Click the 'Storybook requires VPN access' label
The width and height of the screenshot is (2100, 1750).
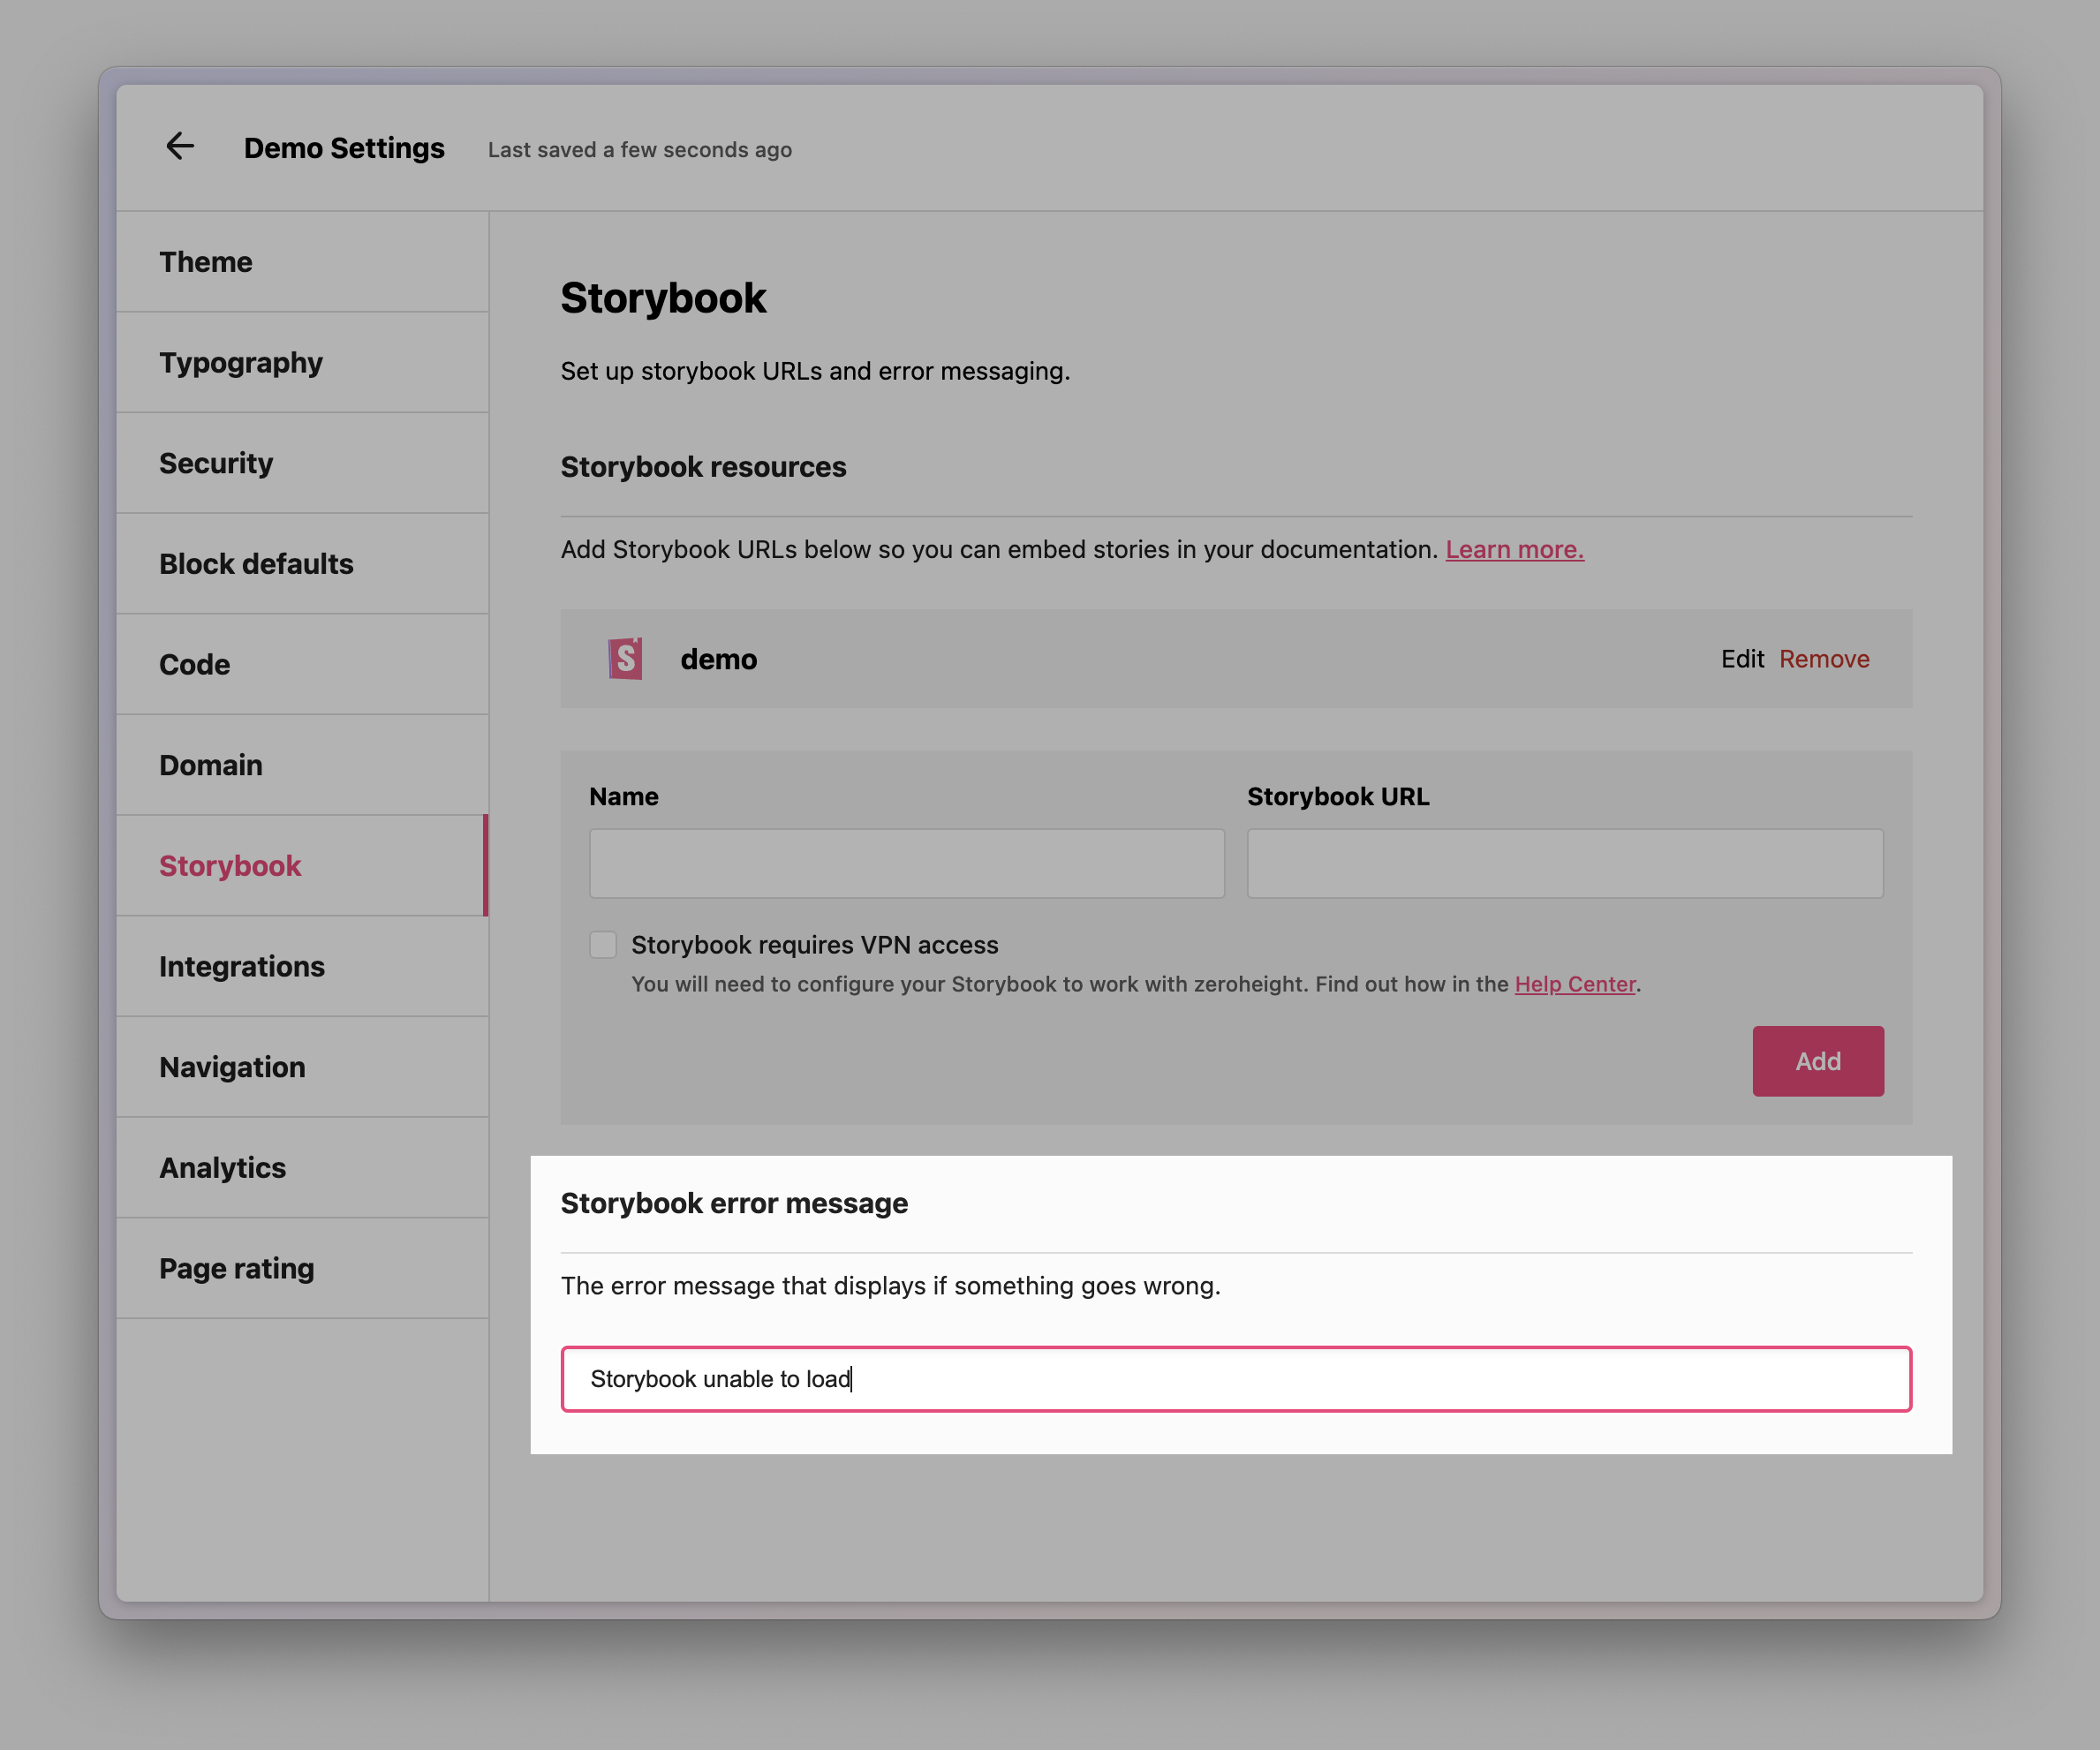(x=814, y=945)
